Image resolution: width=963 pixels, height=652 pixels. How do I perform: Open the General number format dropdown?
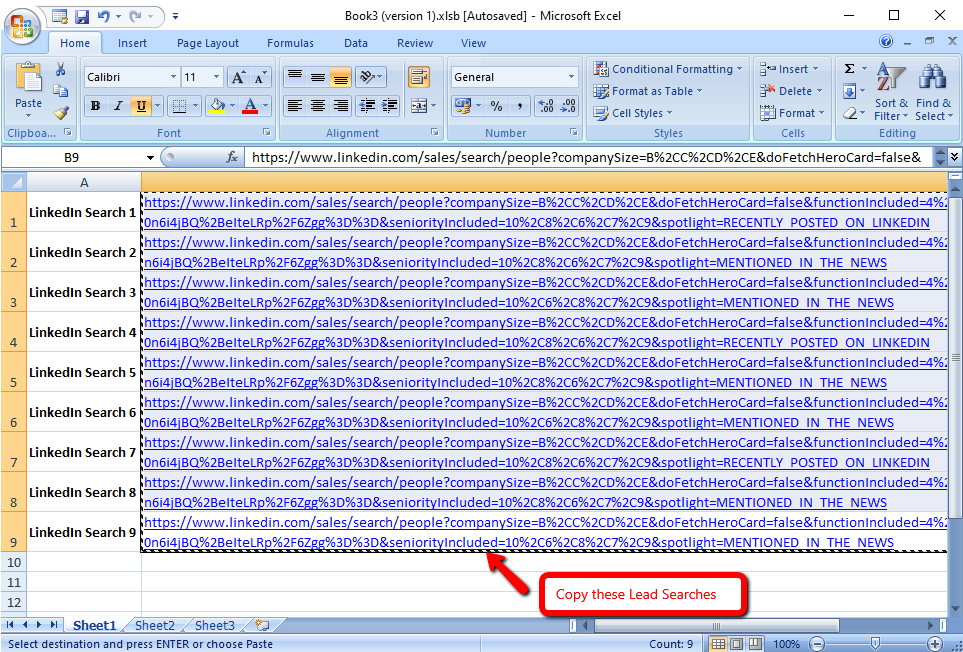pos(571,77)
